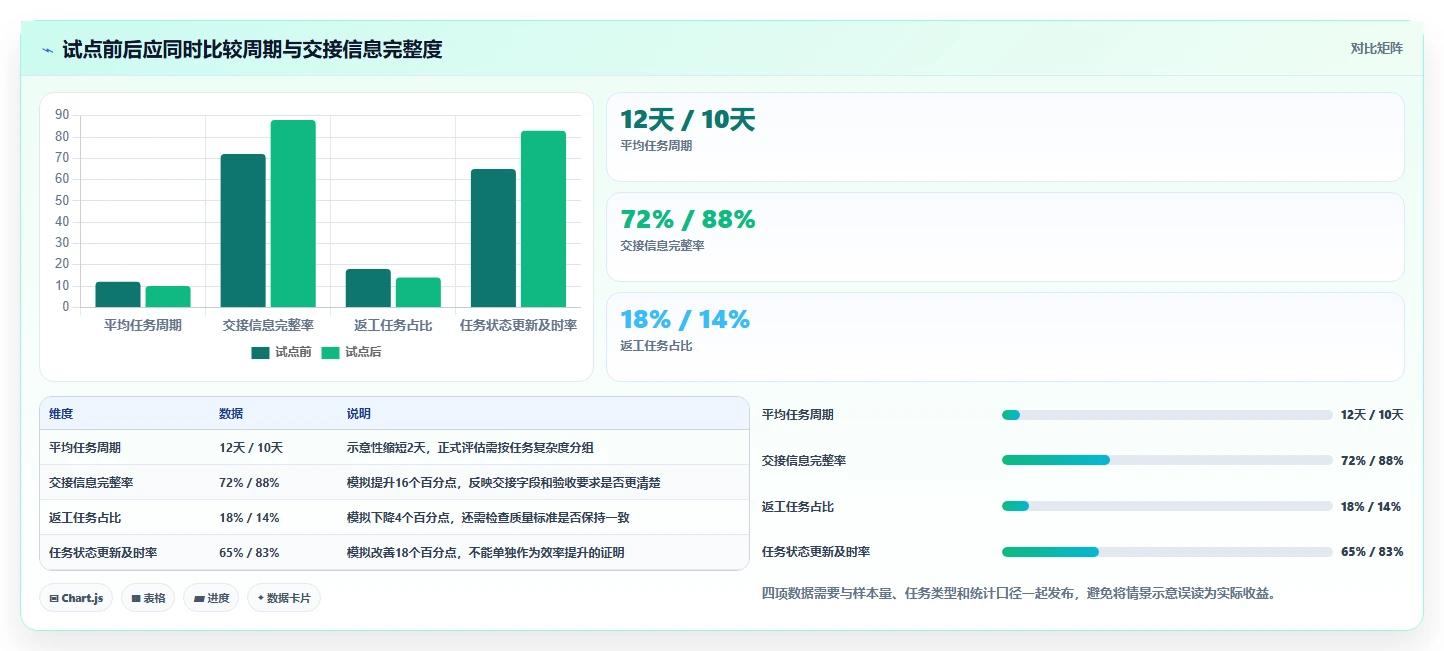The height and width of the screenshot is (651, 1444).
Task: Click the light green 试点后 legend box
Action: pyautogui.click(x=331, y=352)
